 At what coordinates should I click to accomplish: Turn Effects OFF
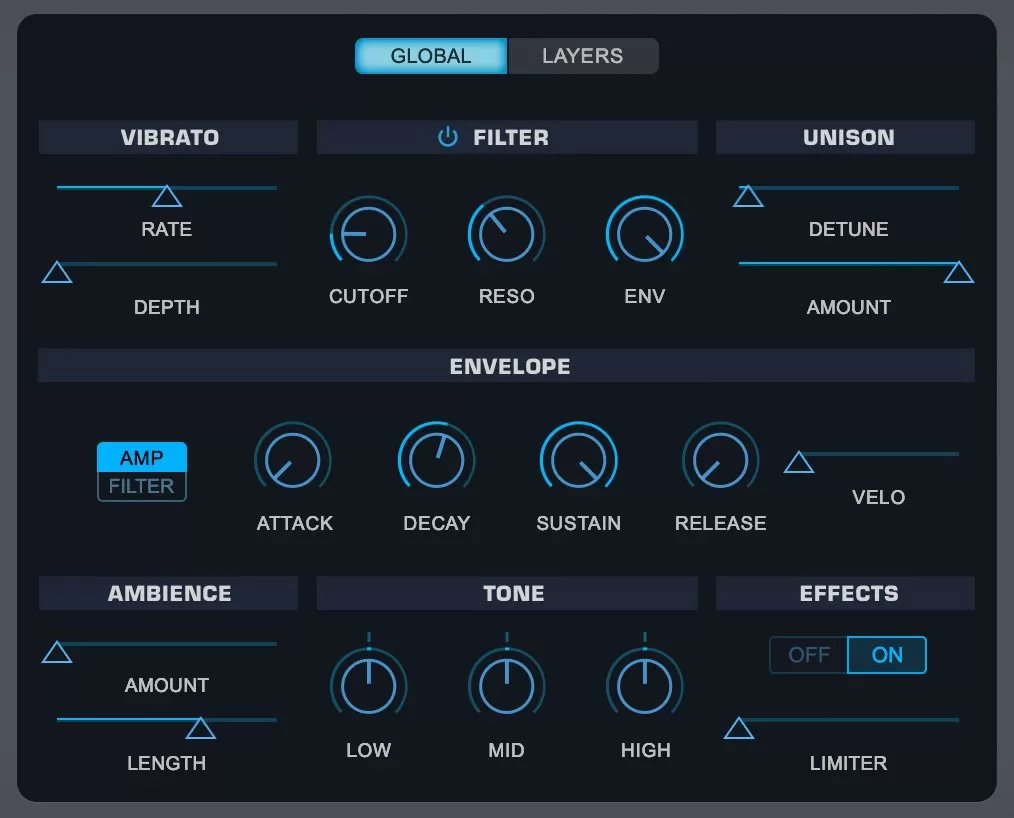tap(807, 655)
